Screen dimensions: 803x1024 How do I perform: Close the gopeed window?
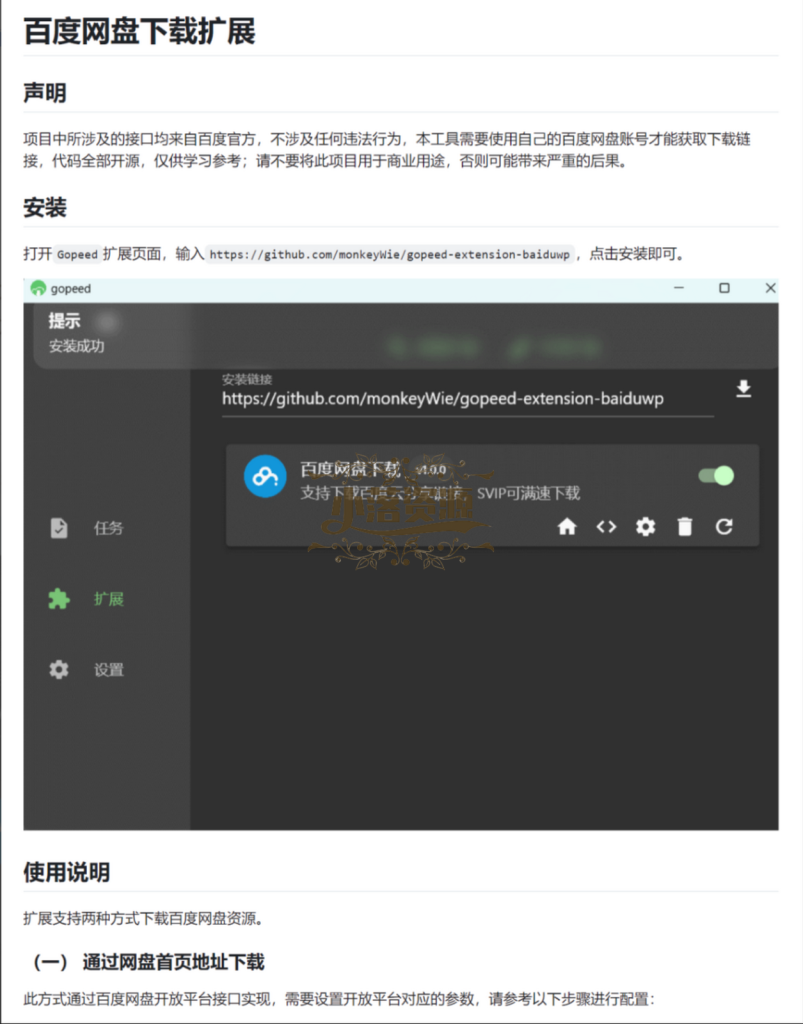click(x=770, y=288)
